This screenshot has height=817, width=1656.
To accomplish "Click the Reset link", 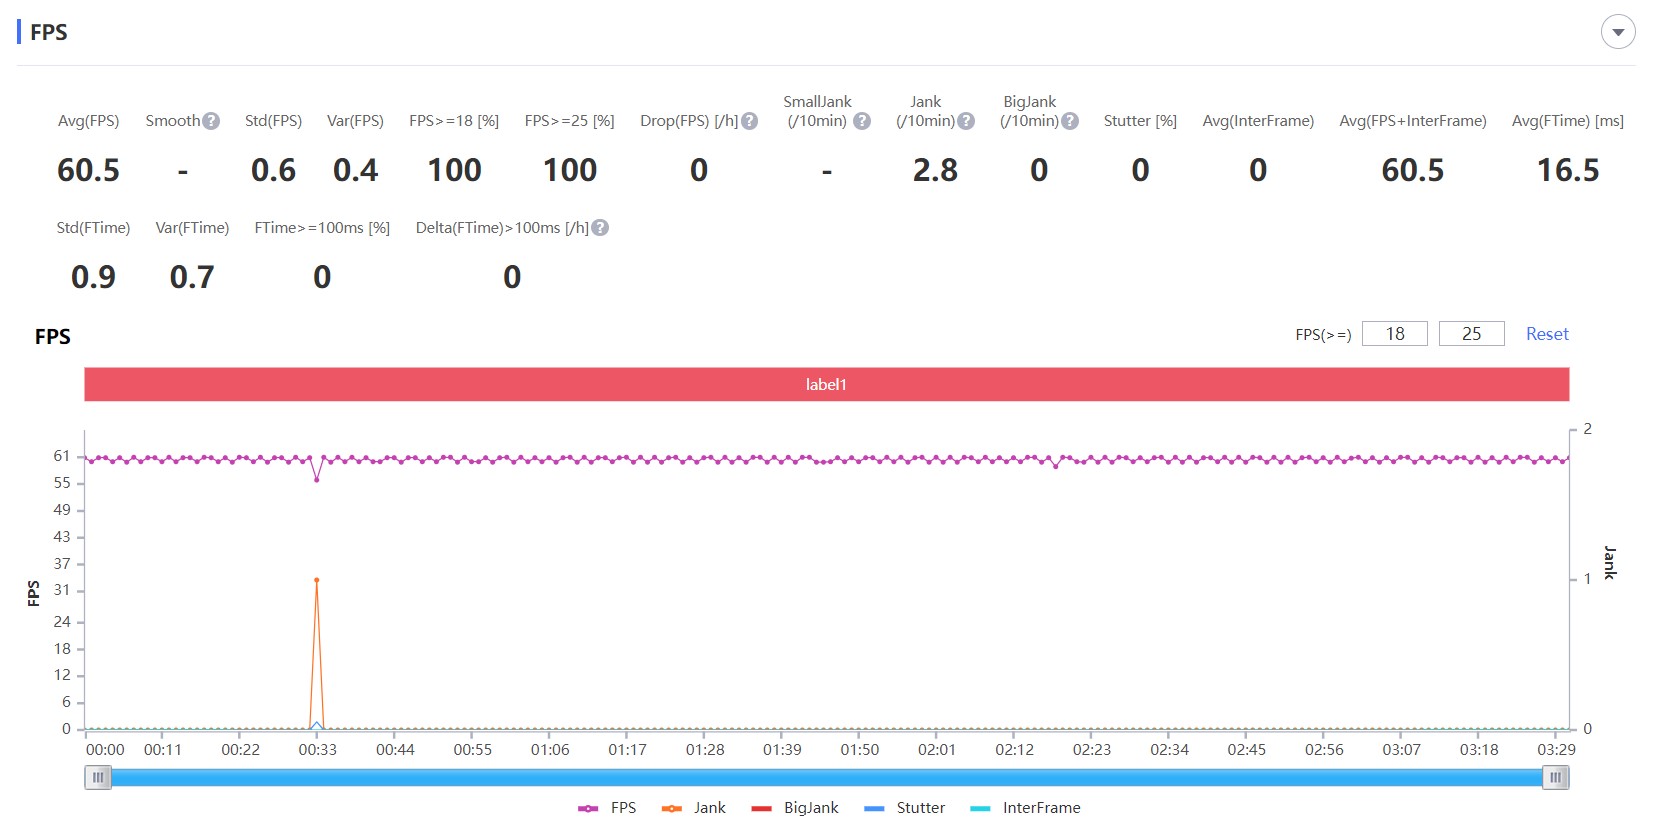I will tap(1547, 334).
